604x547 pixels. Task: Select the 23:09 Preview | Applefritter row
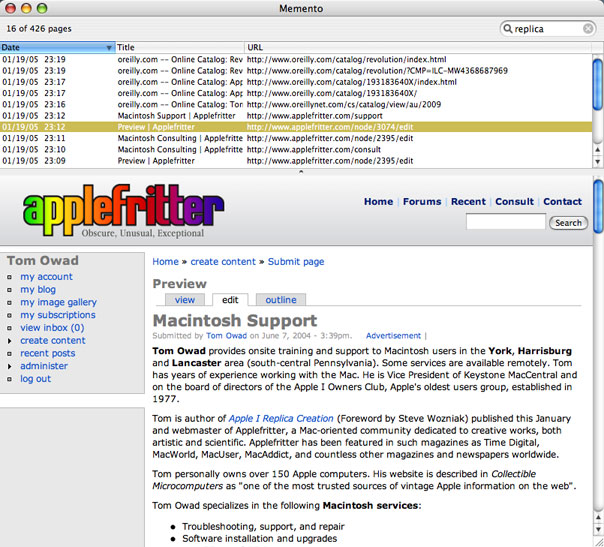(296, 161)
